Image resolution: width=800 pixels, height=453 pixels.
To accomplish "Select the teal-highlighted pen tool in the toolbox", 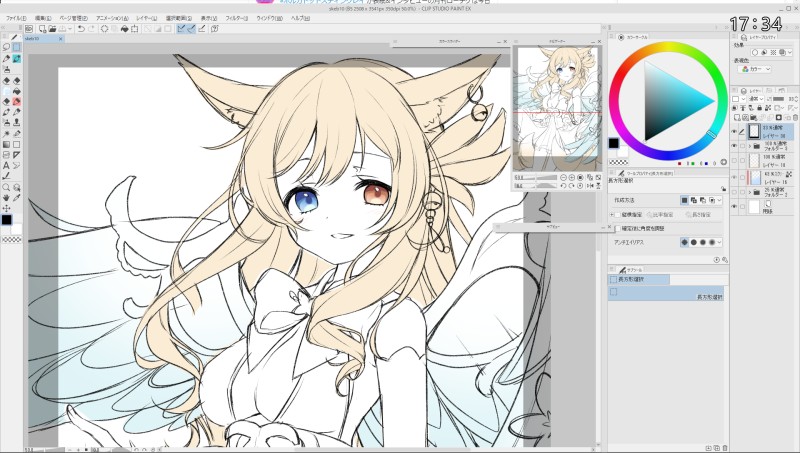I will (17, 59).
